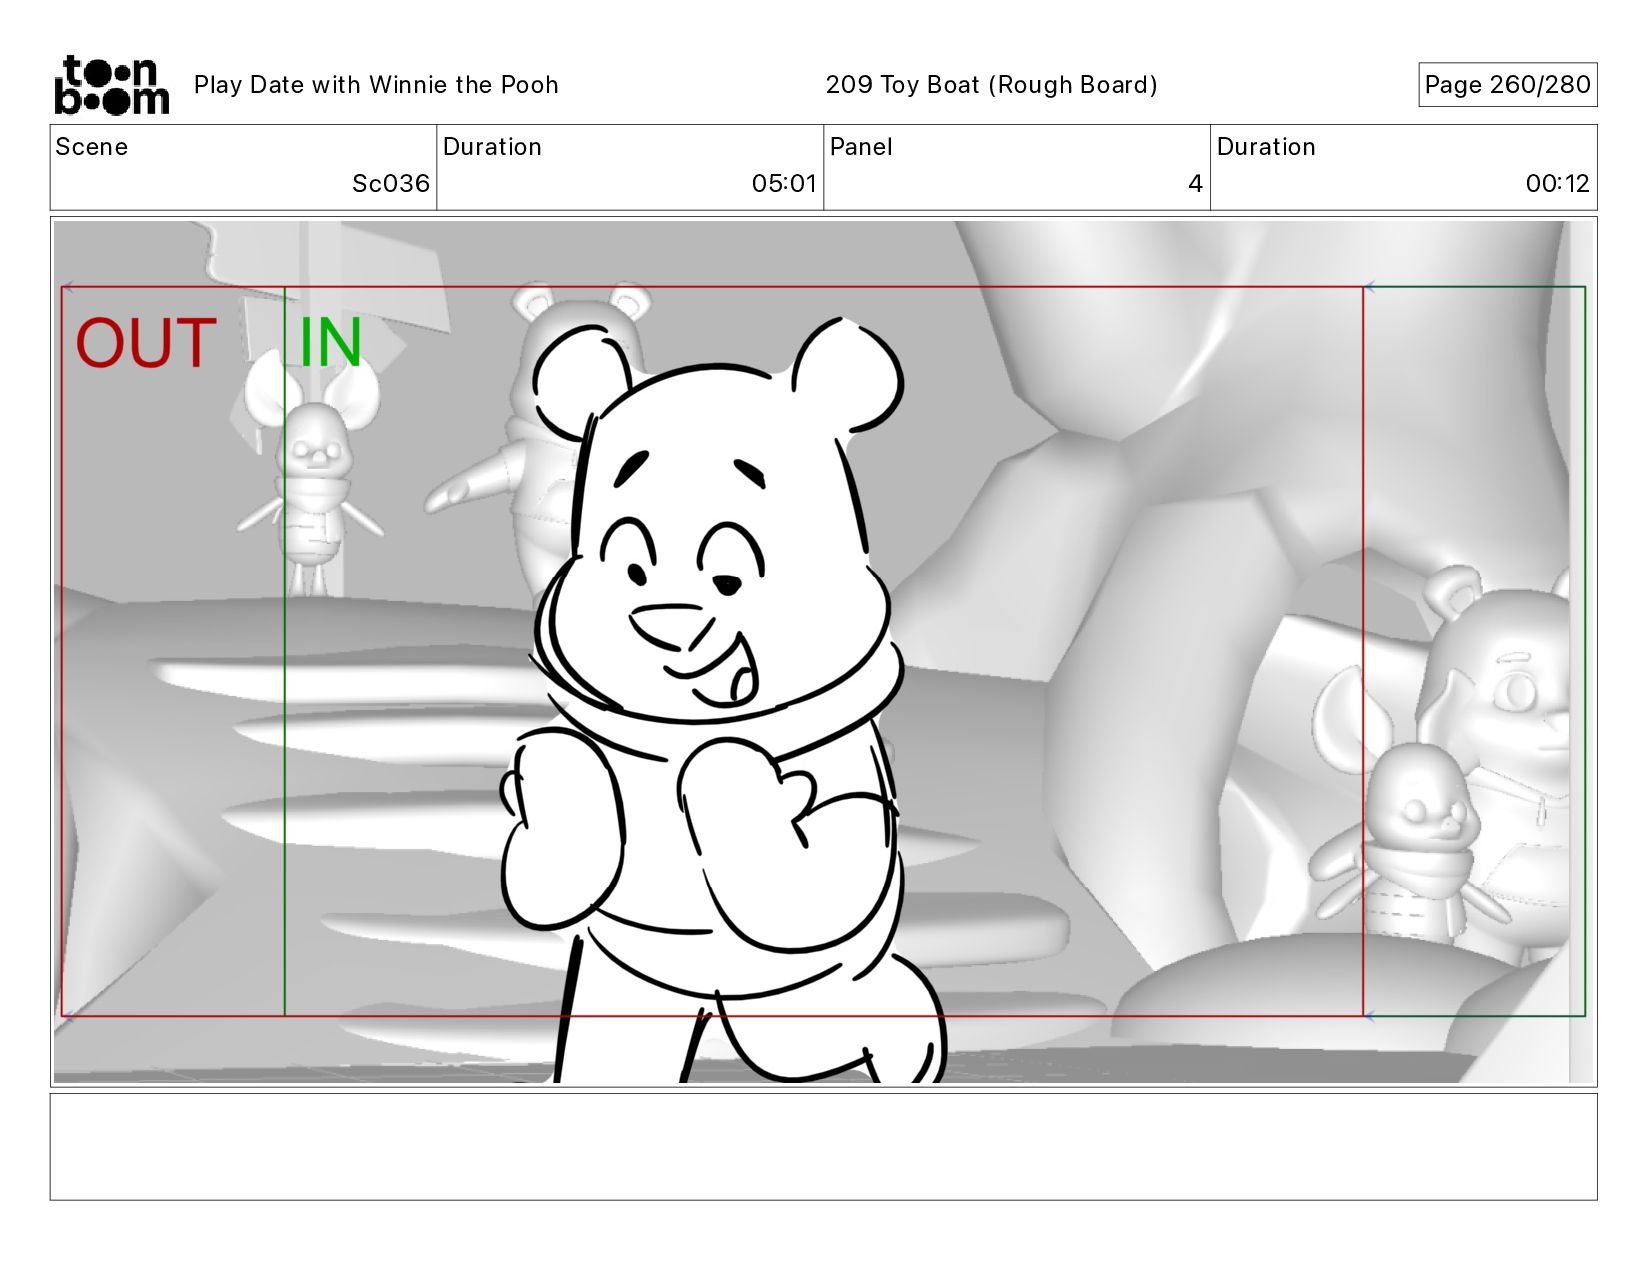Click the Duration label next to Scene
Viewport: 1650px width, 1275px height.
coord(492,147)
